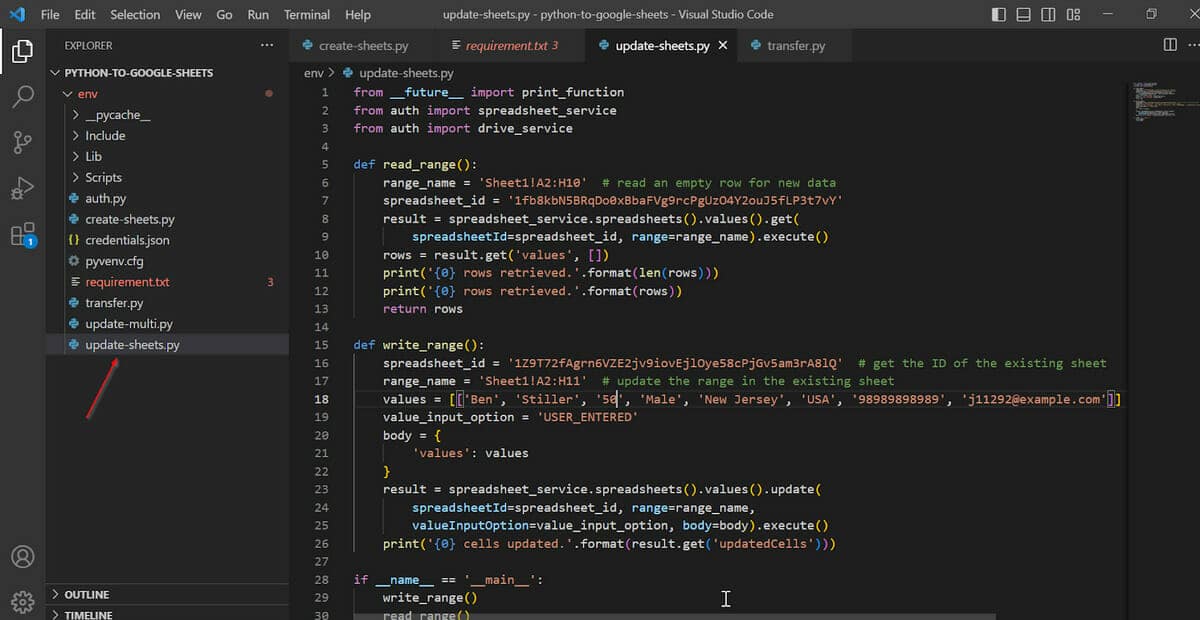Open update-multi.py from the file tree

point(128,324)
